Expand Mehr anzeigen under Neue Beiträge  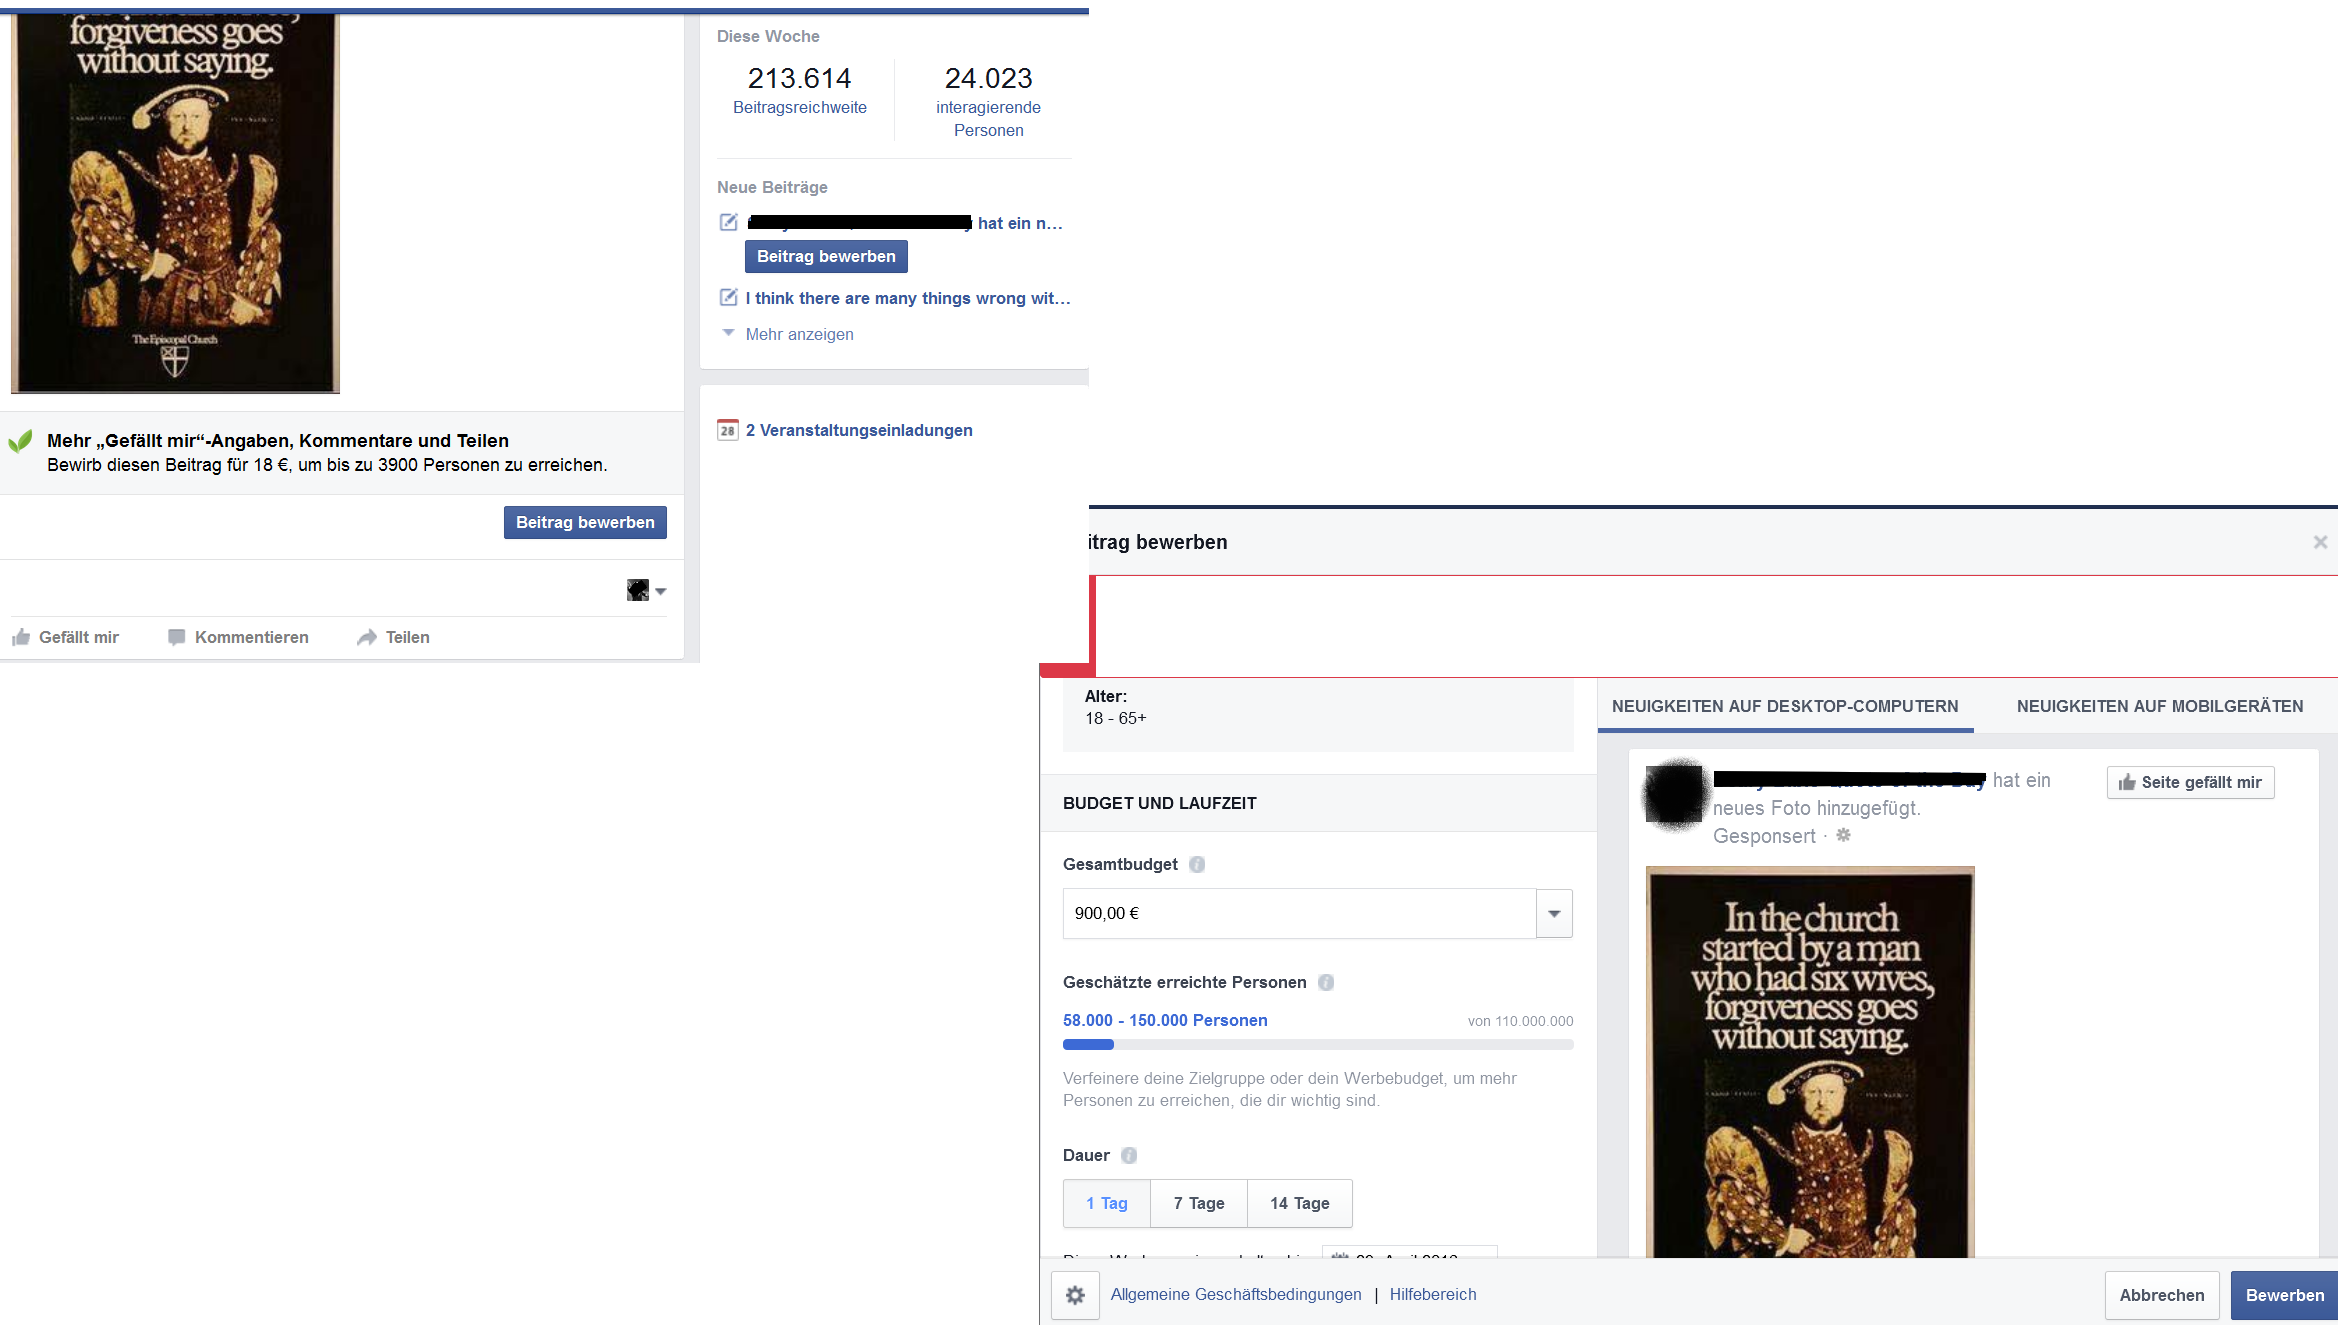[x=799, y=334]
